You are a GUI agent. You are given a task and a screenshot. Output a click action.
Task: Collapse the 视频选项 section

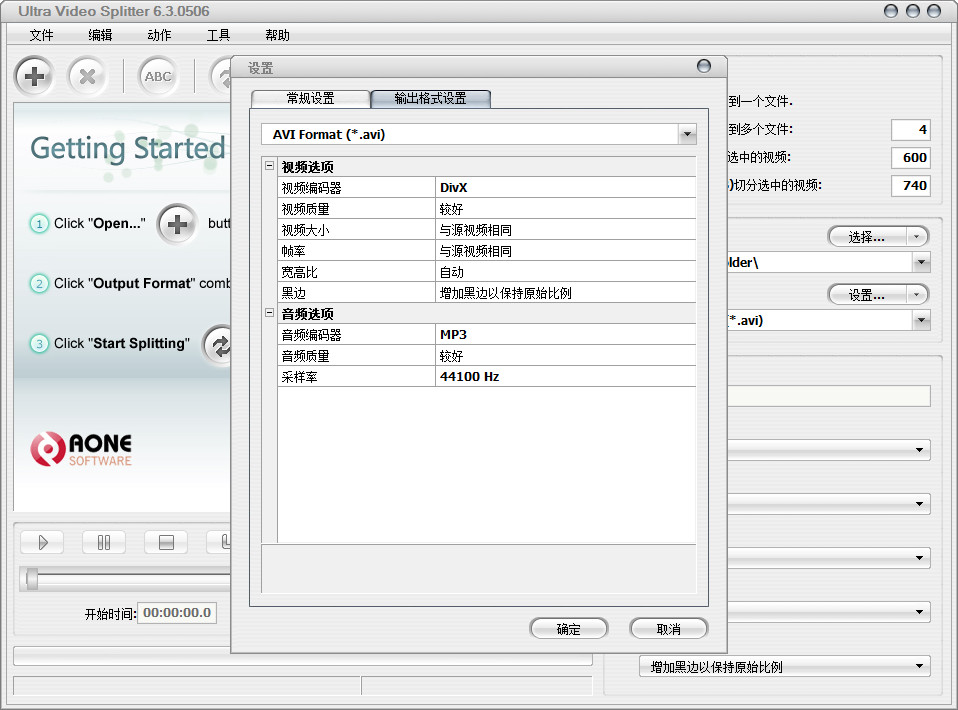[x=268, y=166]
